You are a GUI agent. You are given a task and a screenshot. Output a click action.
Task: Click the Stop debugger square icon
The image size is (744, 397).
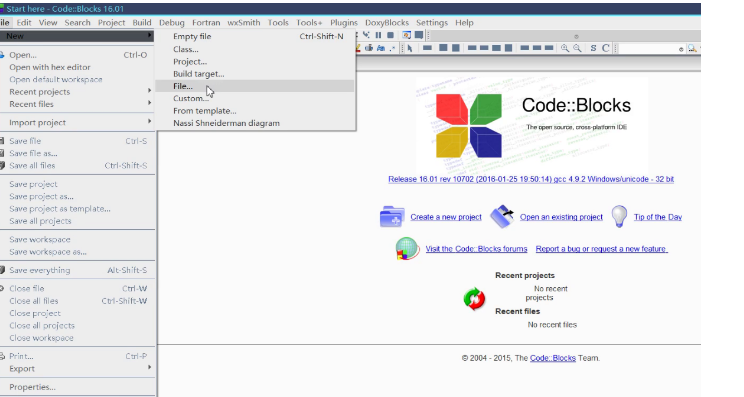tap(390, 35)
